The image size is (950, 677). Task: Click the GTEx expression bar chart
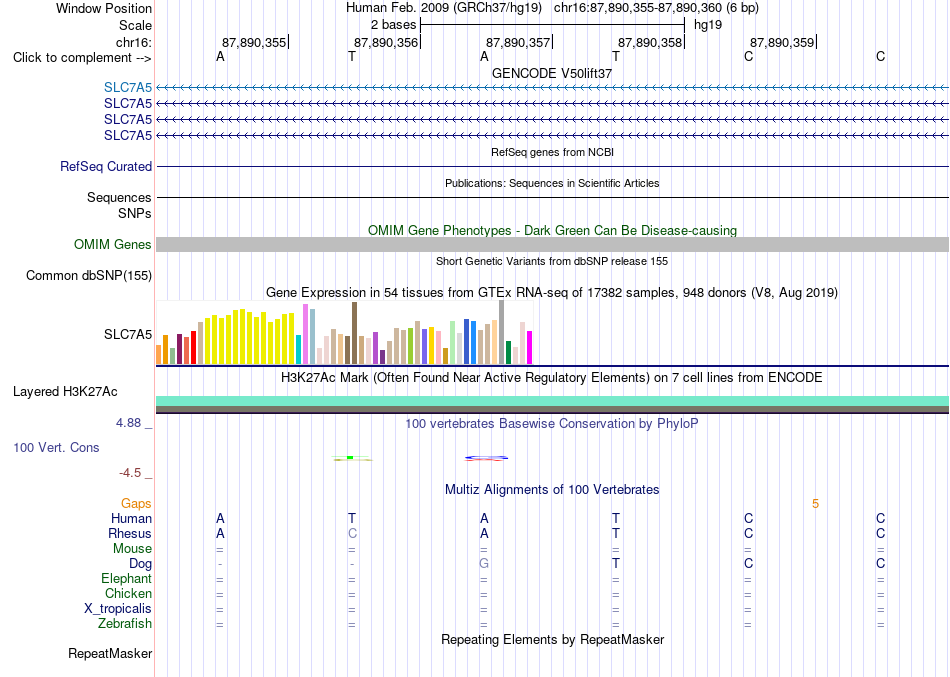tap(344, 333)
